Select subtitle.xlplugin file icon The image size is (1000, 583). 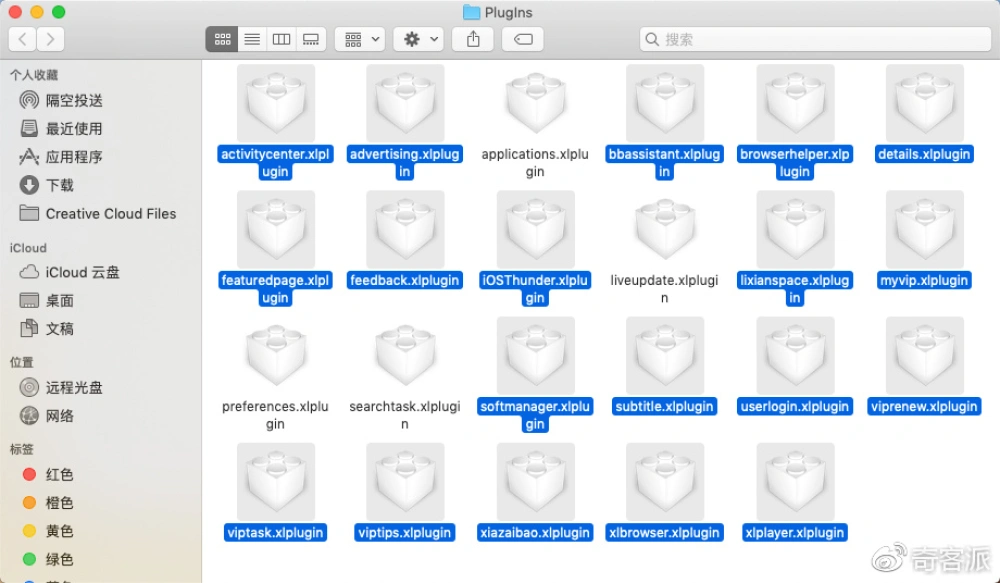tap(665, 355)
